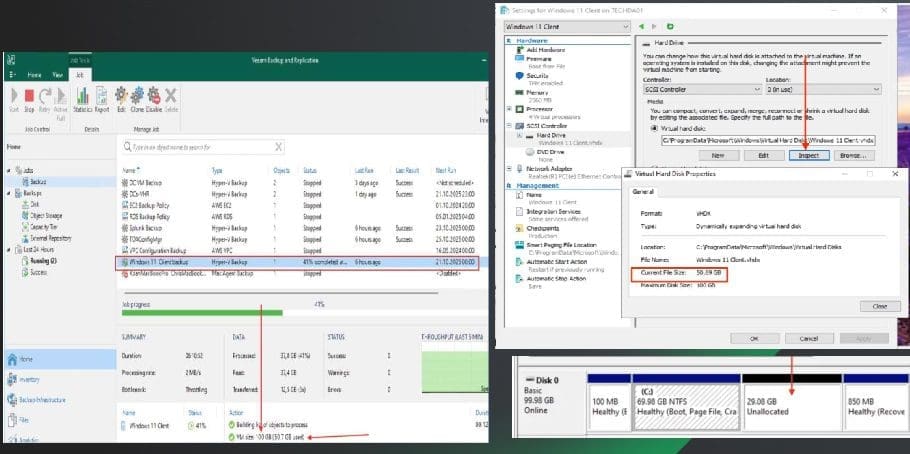This screenshot has width=910, height=454.
Task: Click the Edit virtual disk button
Action: point(764,156)
